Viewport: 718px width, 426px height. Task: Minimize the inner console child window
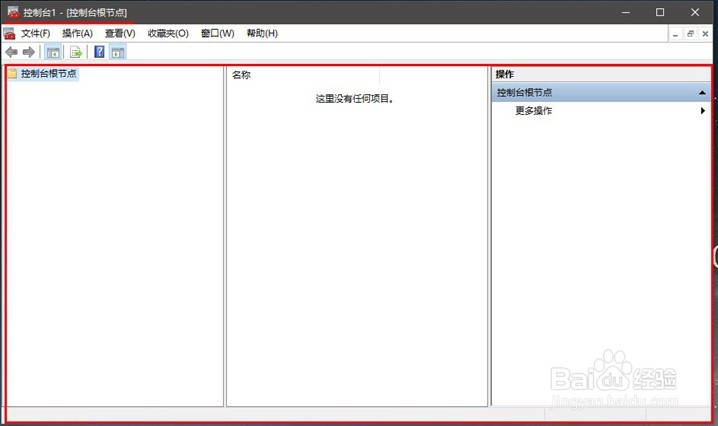[675, 34]
